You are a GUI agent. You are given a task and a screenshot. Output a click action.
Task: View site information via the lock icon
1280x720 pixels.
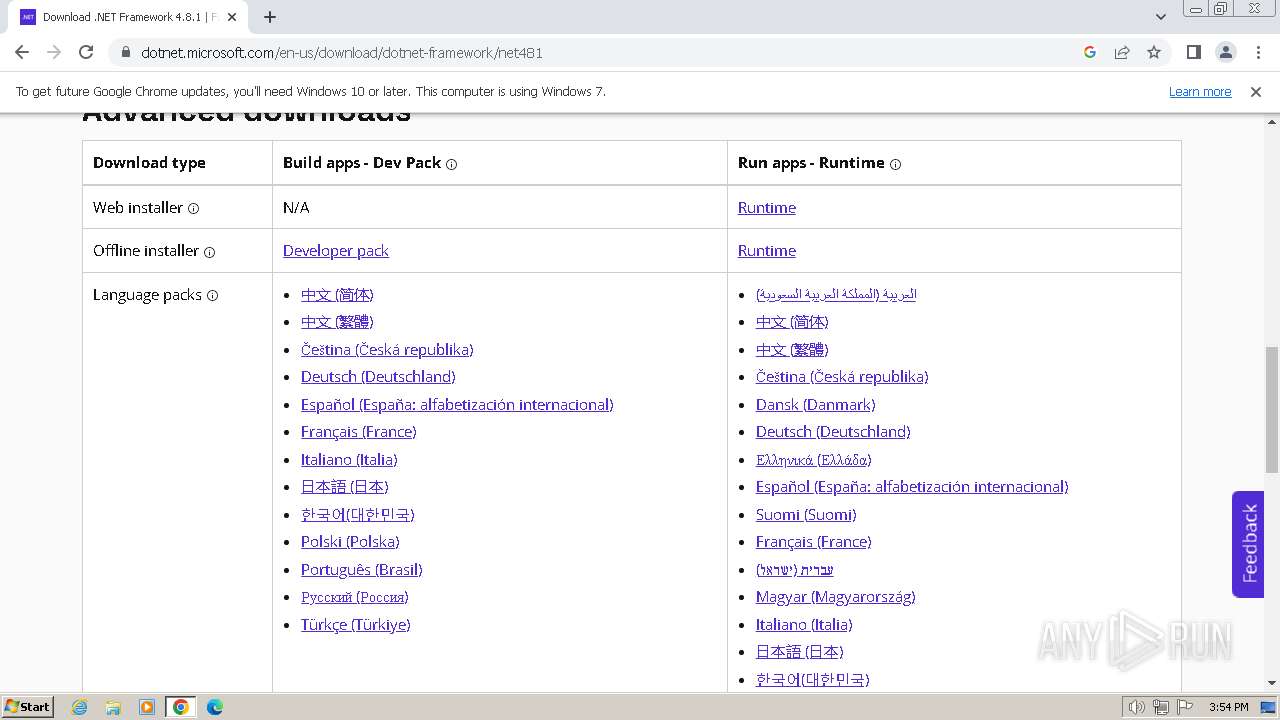125,52
